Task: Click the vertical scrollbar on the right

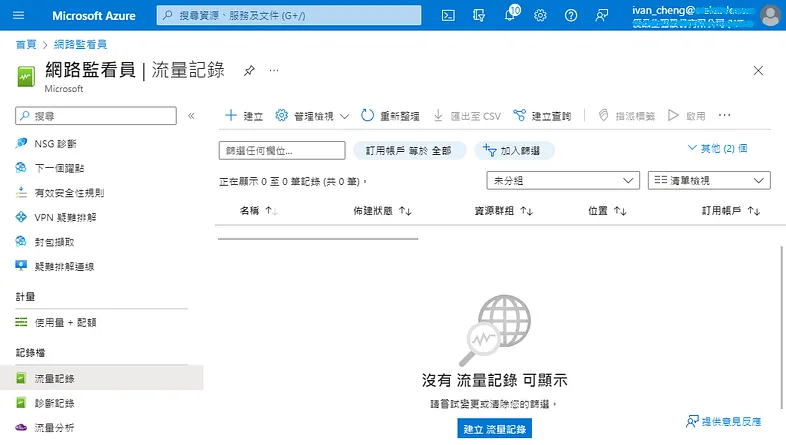Action: point(782,327)
